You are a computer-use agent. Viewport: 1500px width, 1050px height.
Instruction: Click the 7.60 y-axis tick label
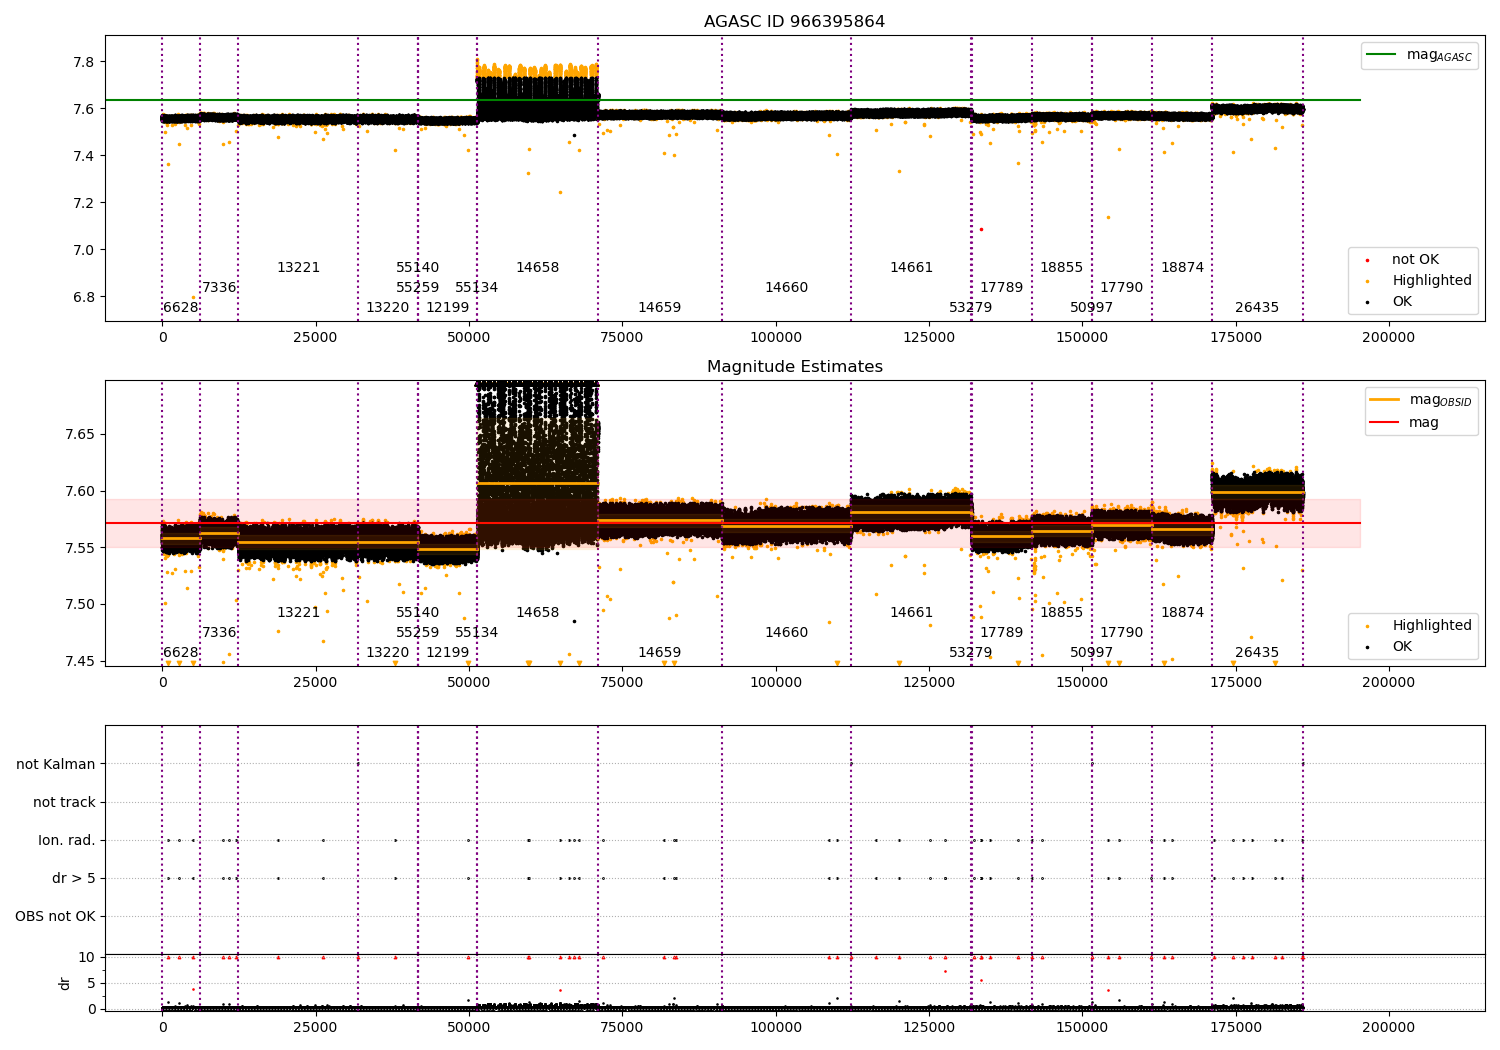pyautogui.click(x=79, y=491)
